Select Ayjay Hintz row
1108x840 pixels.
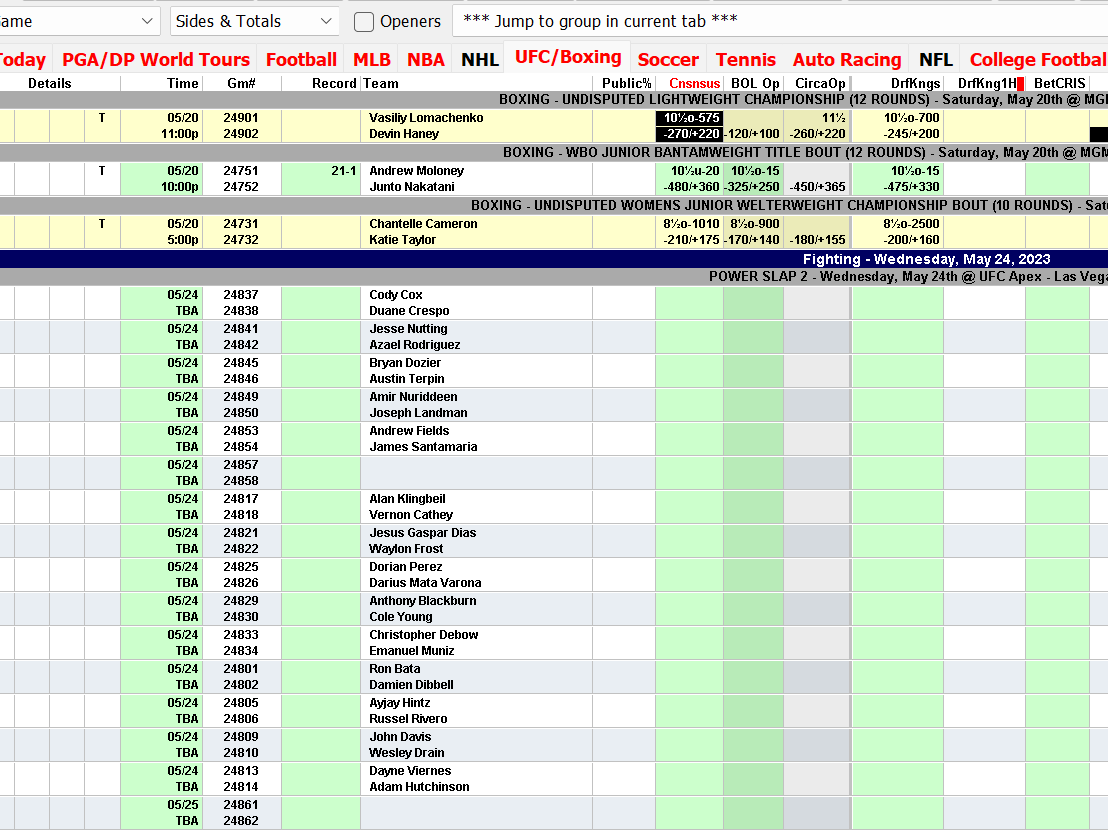click(399, 703)
